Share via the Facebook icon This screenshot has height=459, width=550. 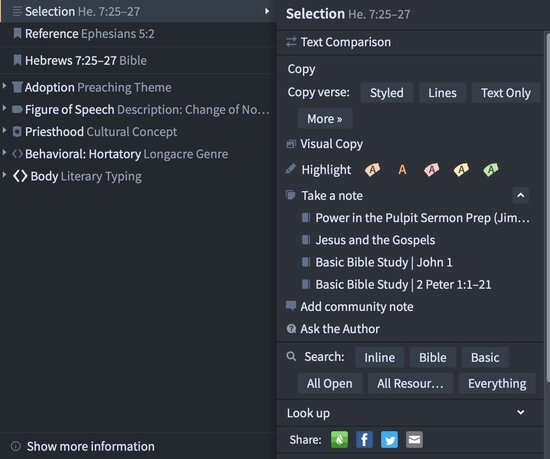pos(364,439)
